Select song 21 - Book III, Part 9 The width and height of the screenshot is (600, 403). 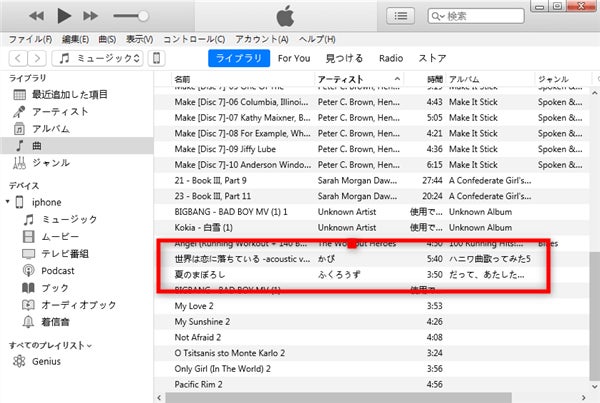coord(371,181)
